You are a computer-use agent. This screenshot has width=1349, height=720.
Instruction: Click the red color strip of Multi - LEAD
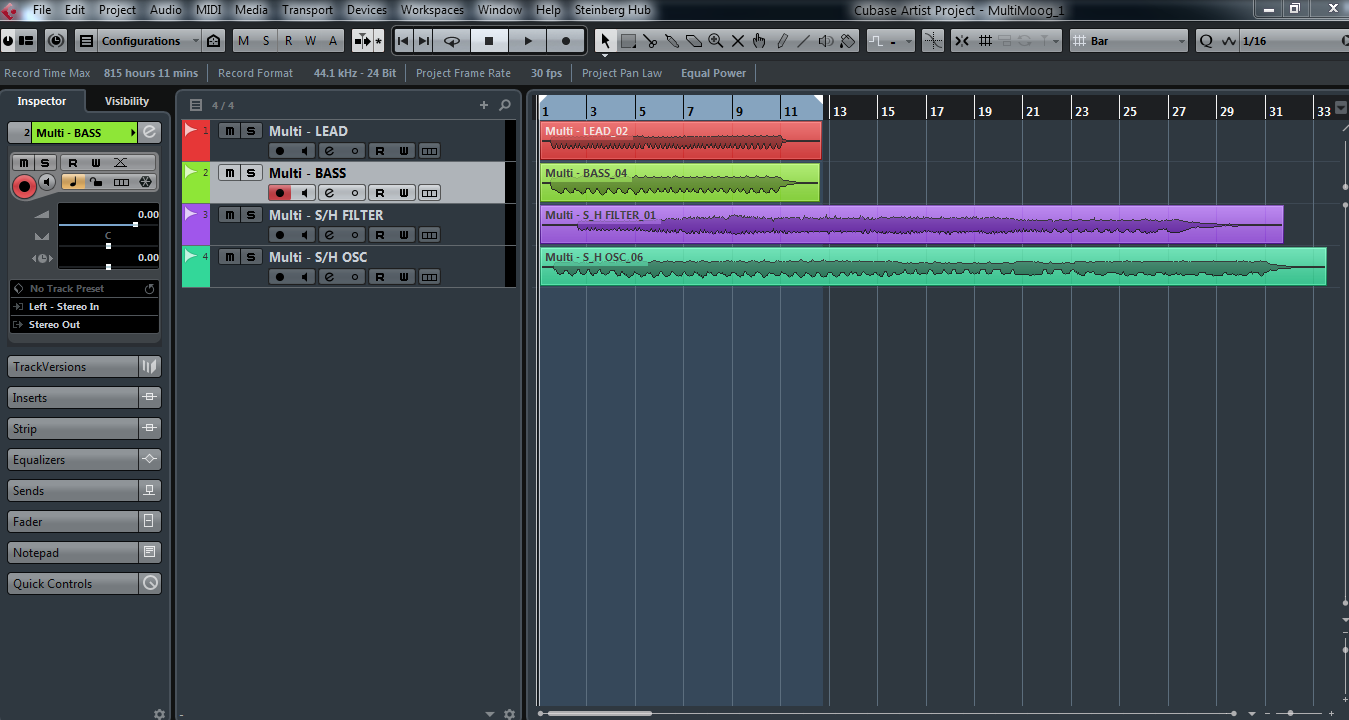(x=196, y=141)
